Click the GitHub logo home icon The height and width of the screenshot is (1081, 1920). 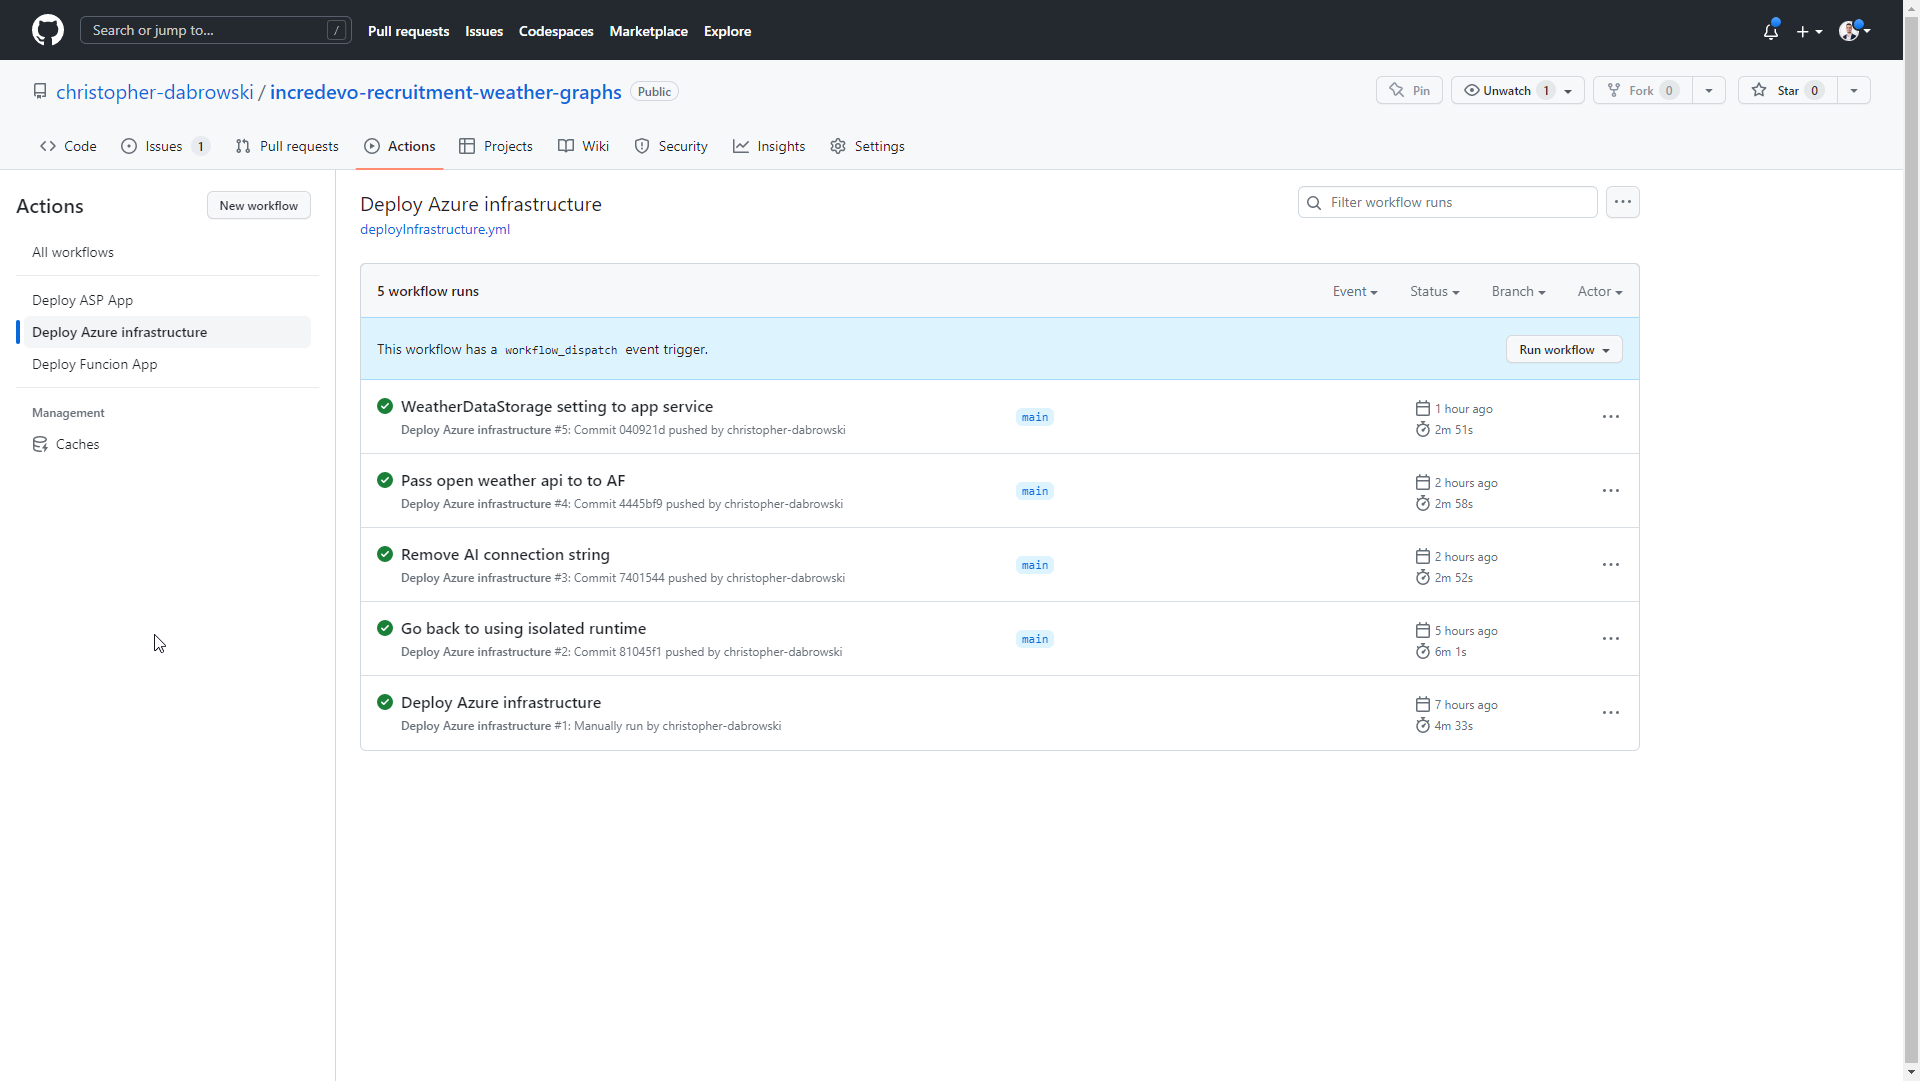(47, 30)
